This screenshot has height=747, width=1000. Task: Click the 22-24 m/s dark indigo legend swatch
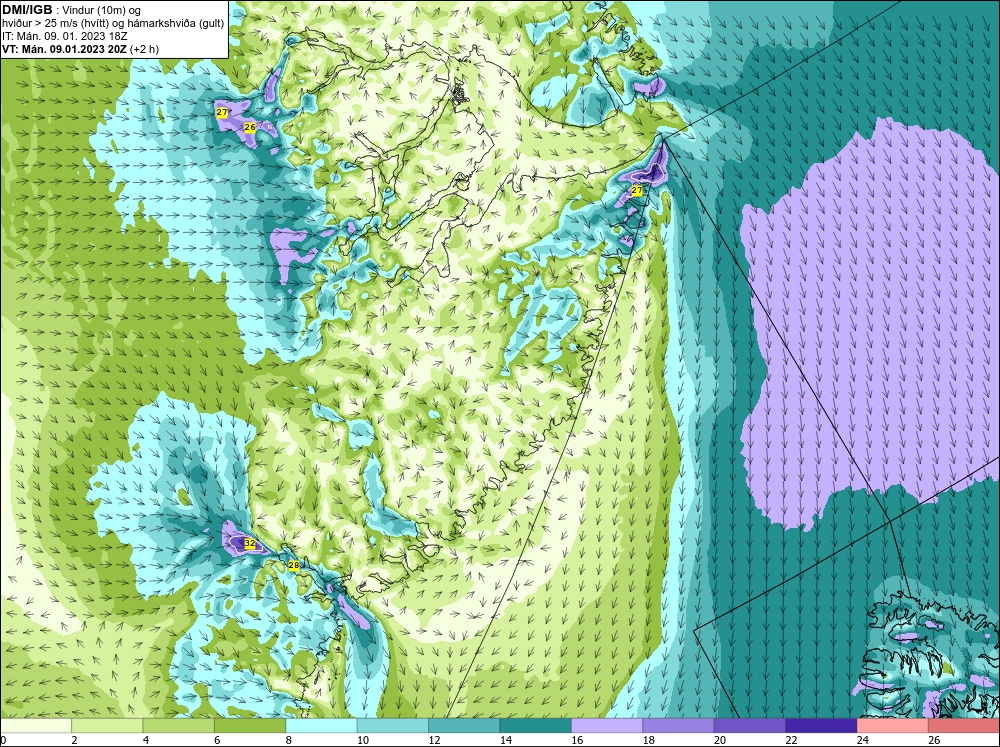click(821, 726)
